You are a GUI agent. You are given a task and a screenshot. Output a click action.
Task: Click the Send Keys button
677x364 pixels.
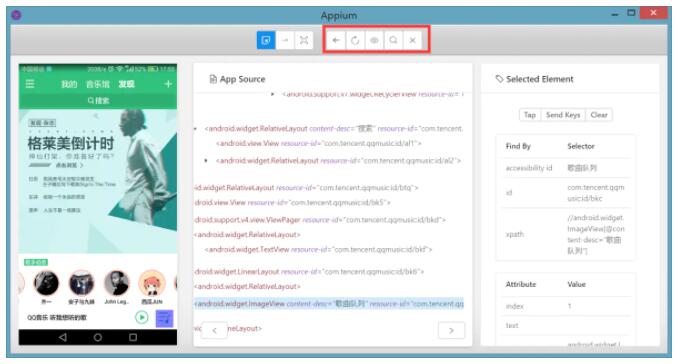[563, 115]
